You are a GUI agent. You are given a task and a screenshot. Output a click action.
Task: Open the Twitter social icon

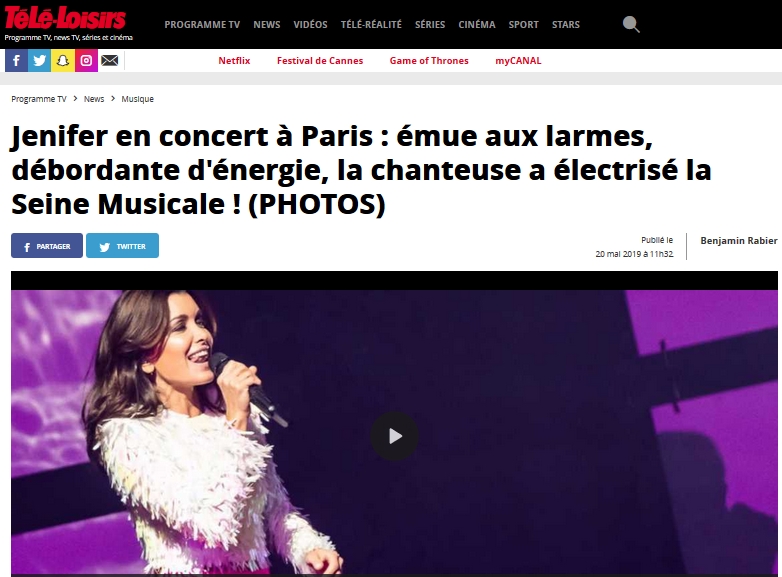coord(39,61)
